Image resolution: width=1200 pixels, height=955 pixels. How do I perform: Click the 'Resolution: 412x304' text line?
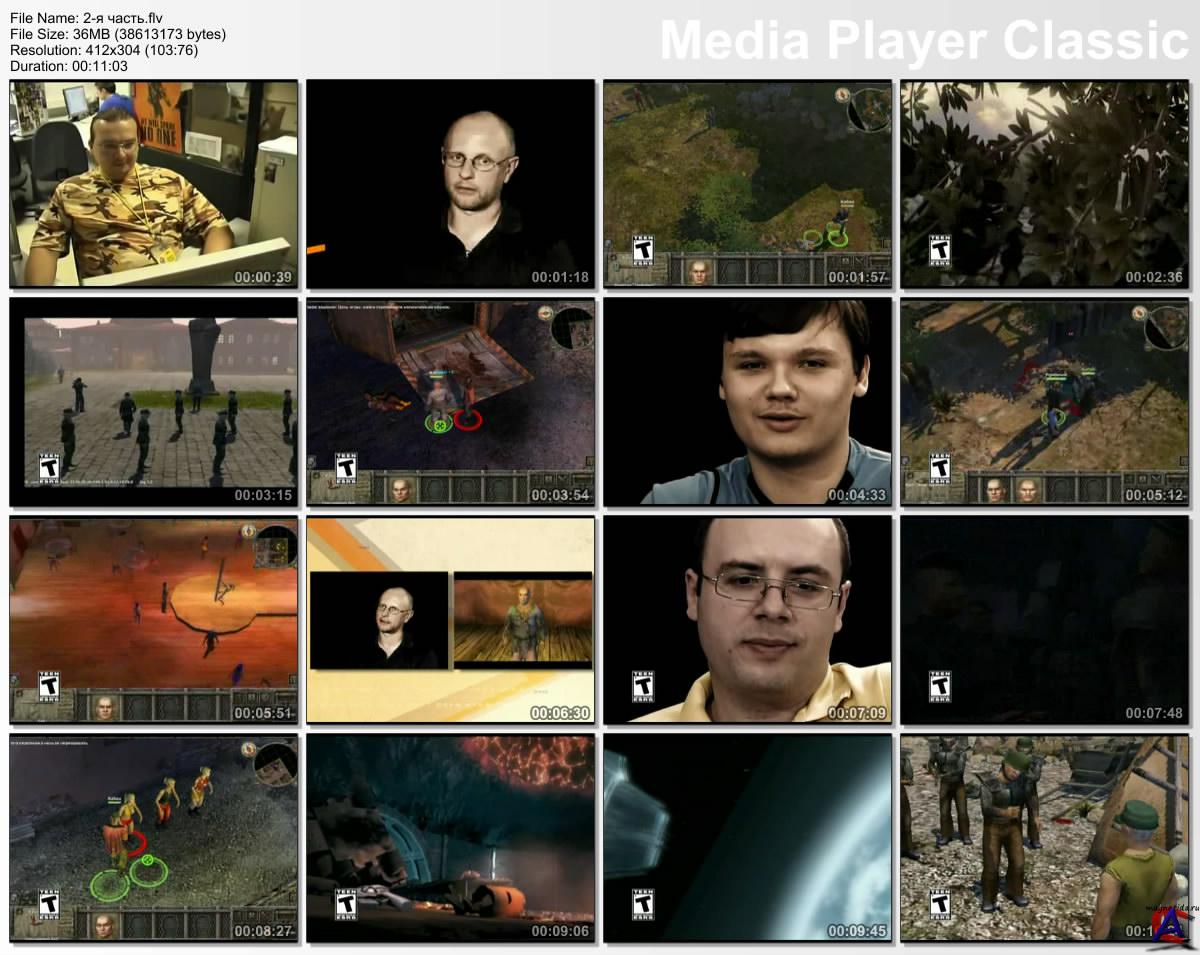coord(104,50)
